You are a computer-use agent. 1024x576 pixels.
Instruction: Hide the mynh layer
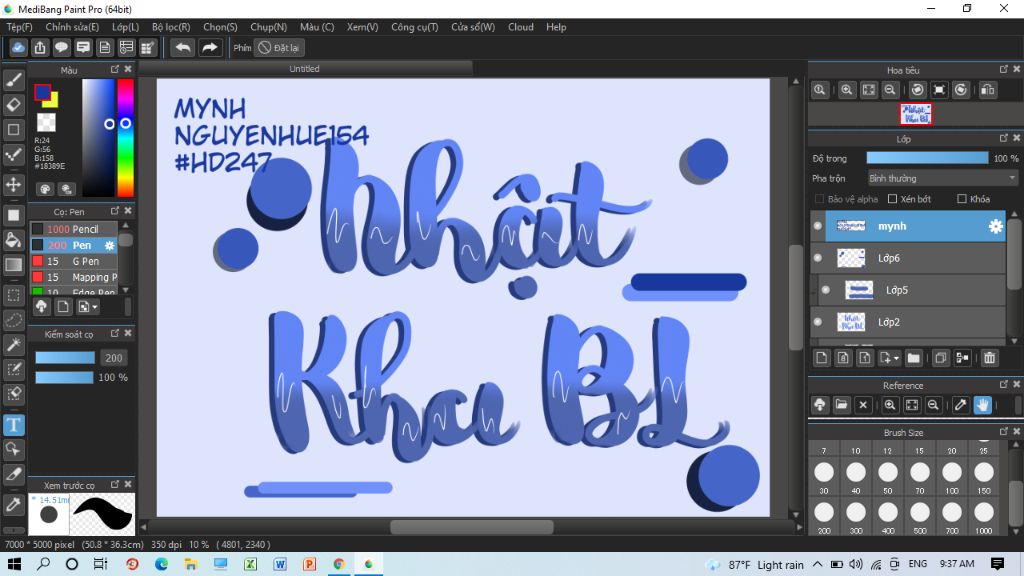click(818, 226)
